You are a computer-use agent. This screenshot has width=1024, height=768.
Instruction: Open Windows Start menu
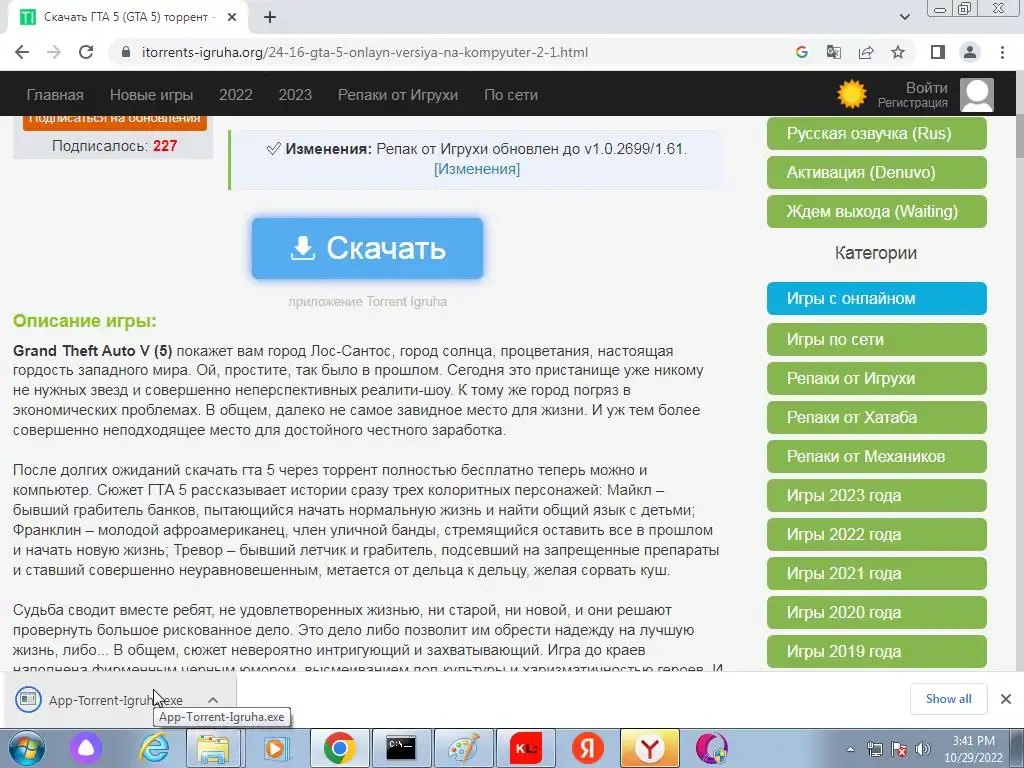click(27, 748)
